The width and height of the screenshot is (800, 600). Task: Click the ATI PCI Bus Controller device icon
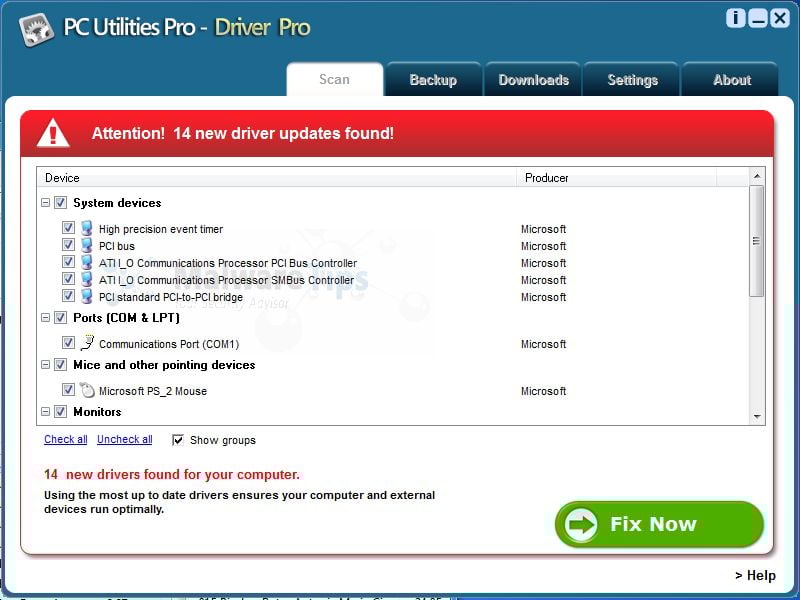(x=87, y=262)
